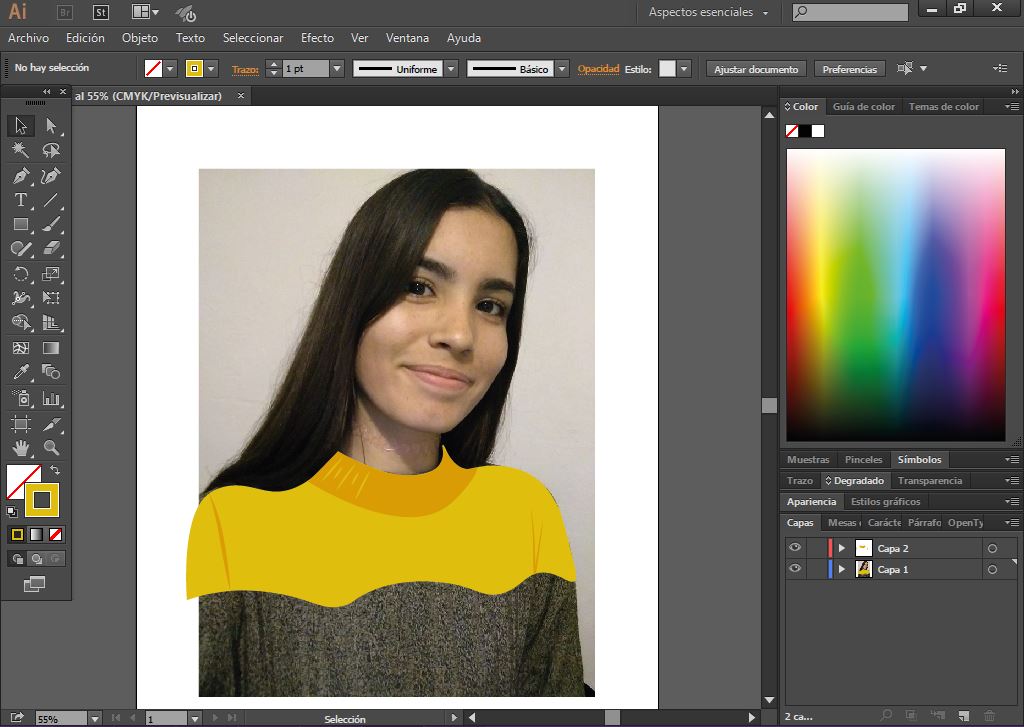Select the Pen tool
1024x727 pixels.
[x=21, y=175]
